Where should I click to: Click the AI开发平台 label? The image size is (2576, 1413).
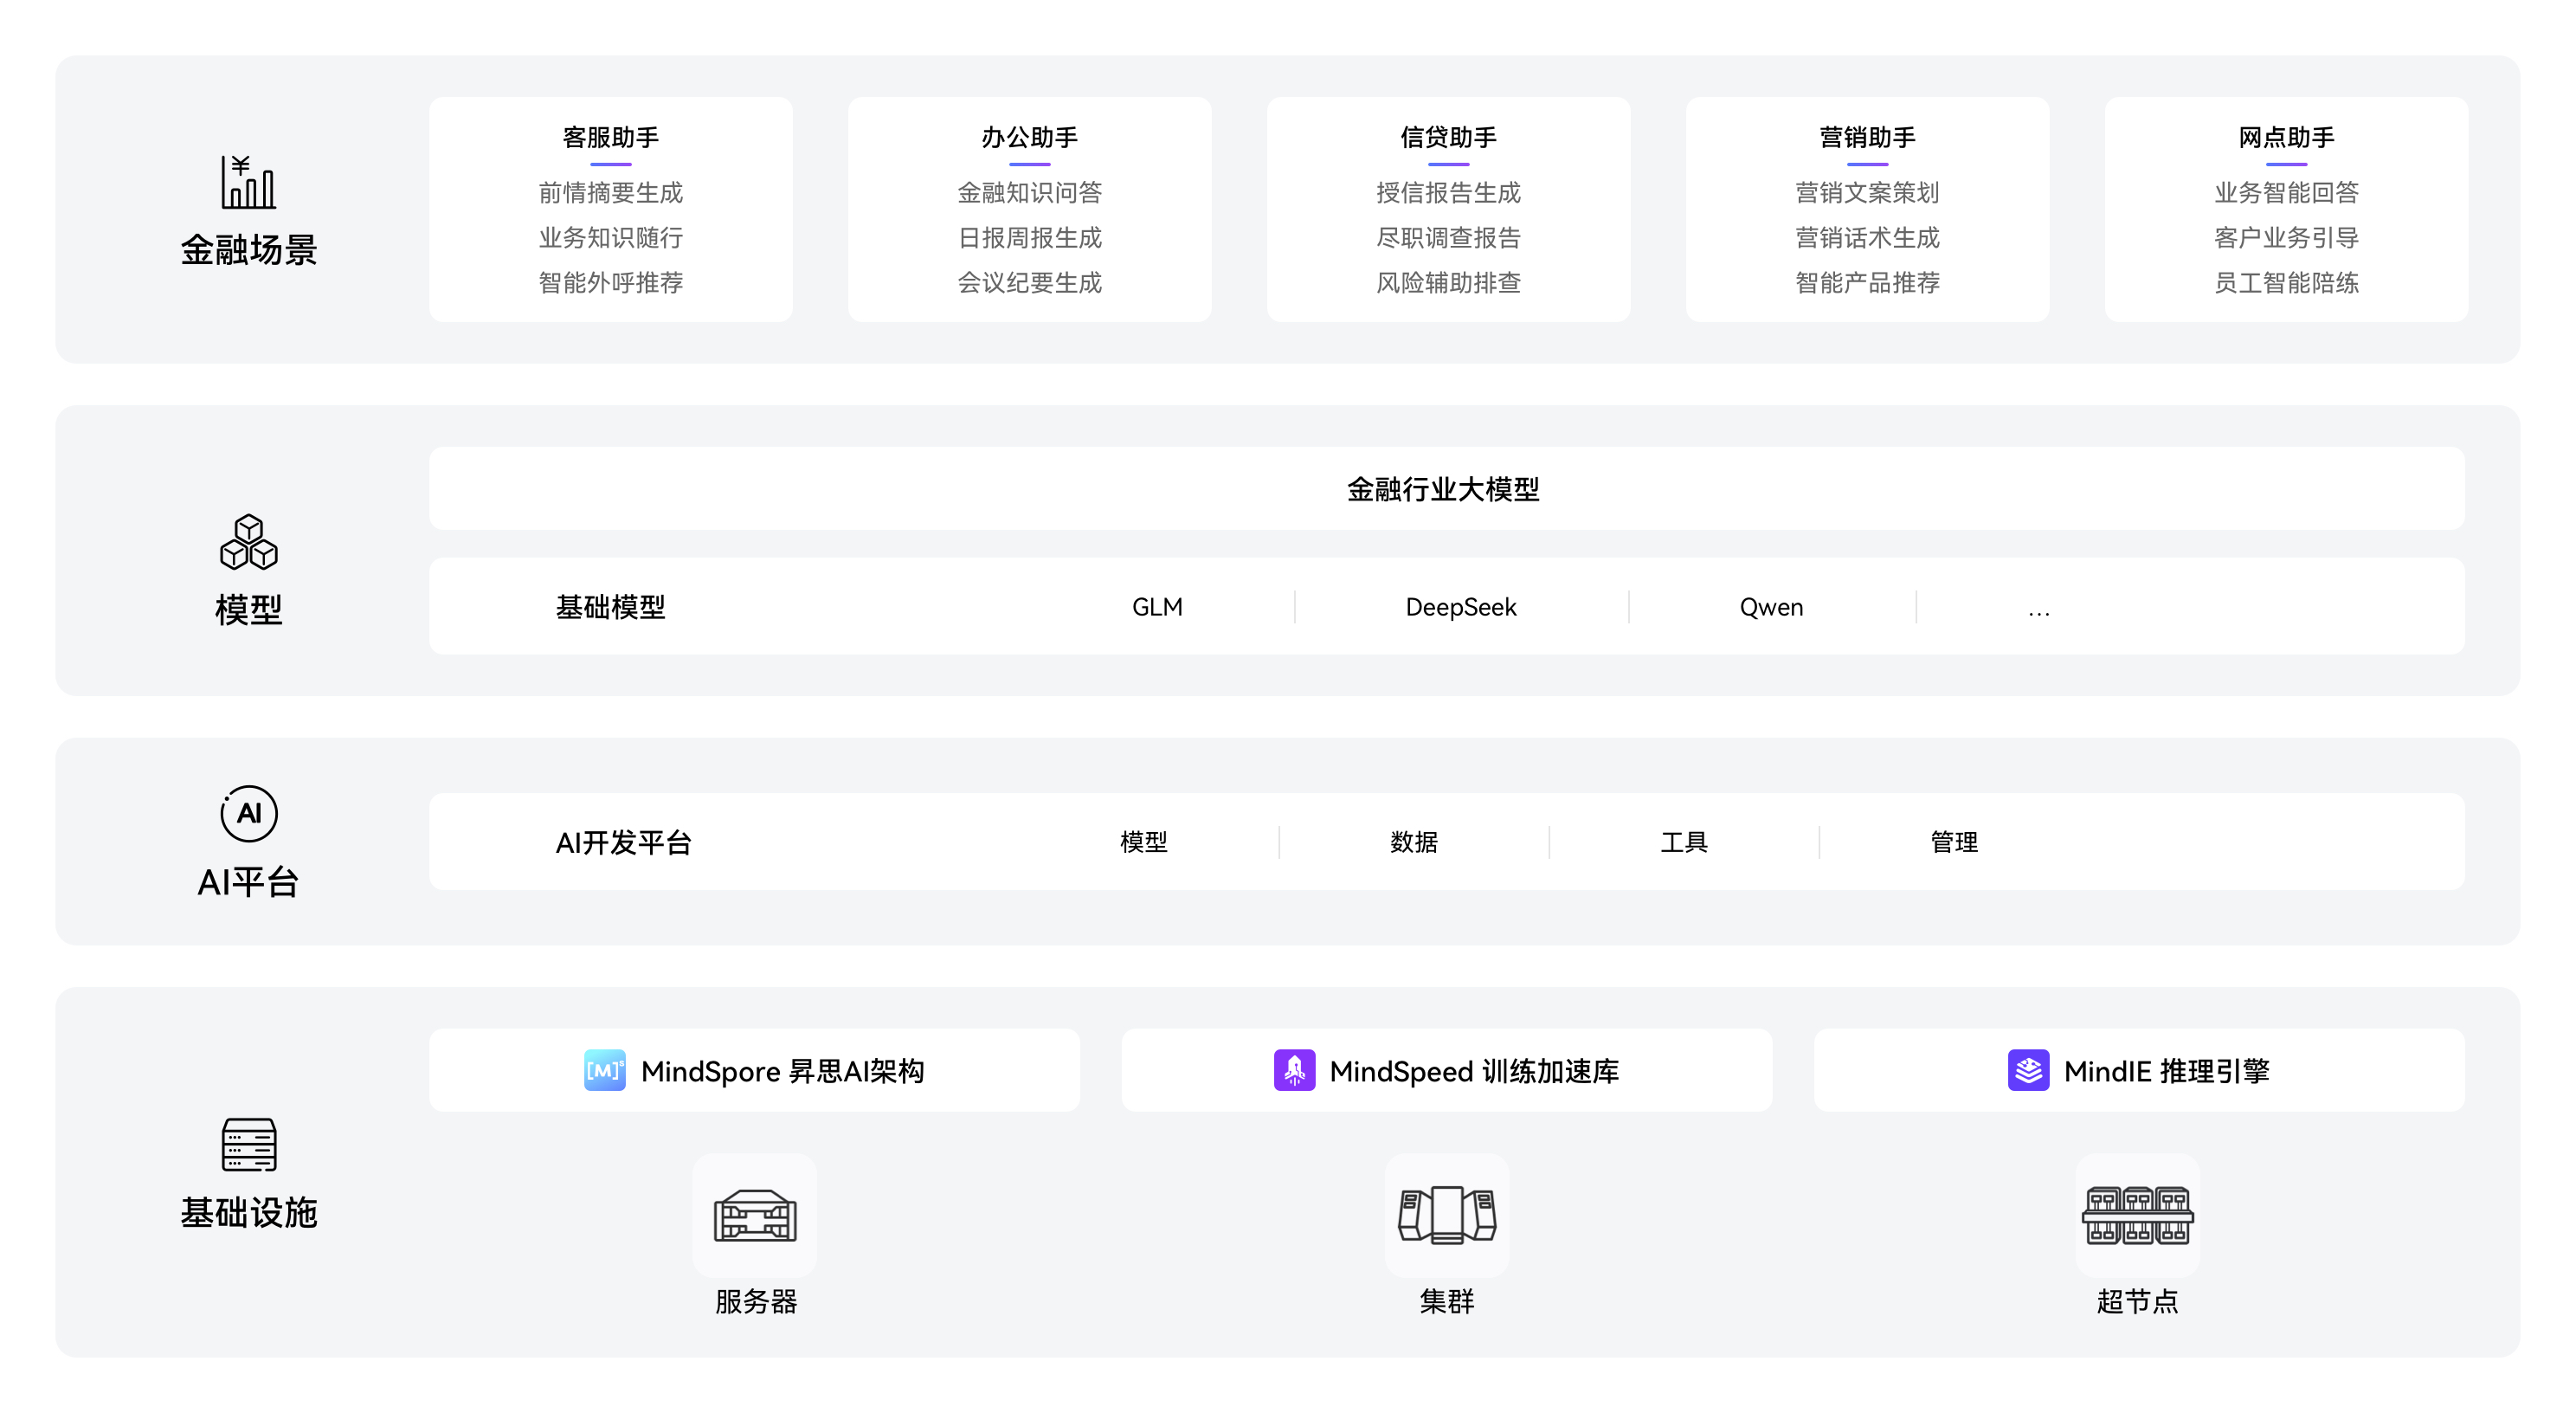tap(623, 842)
